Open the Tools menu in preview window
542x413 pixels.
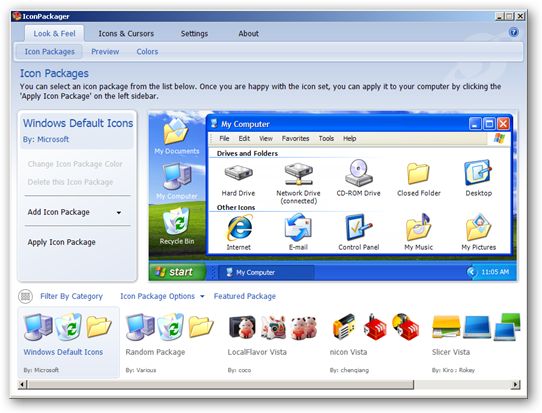326,139
